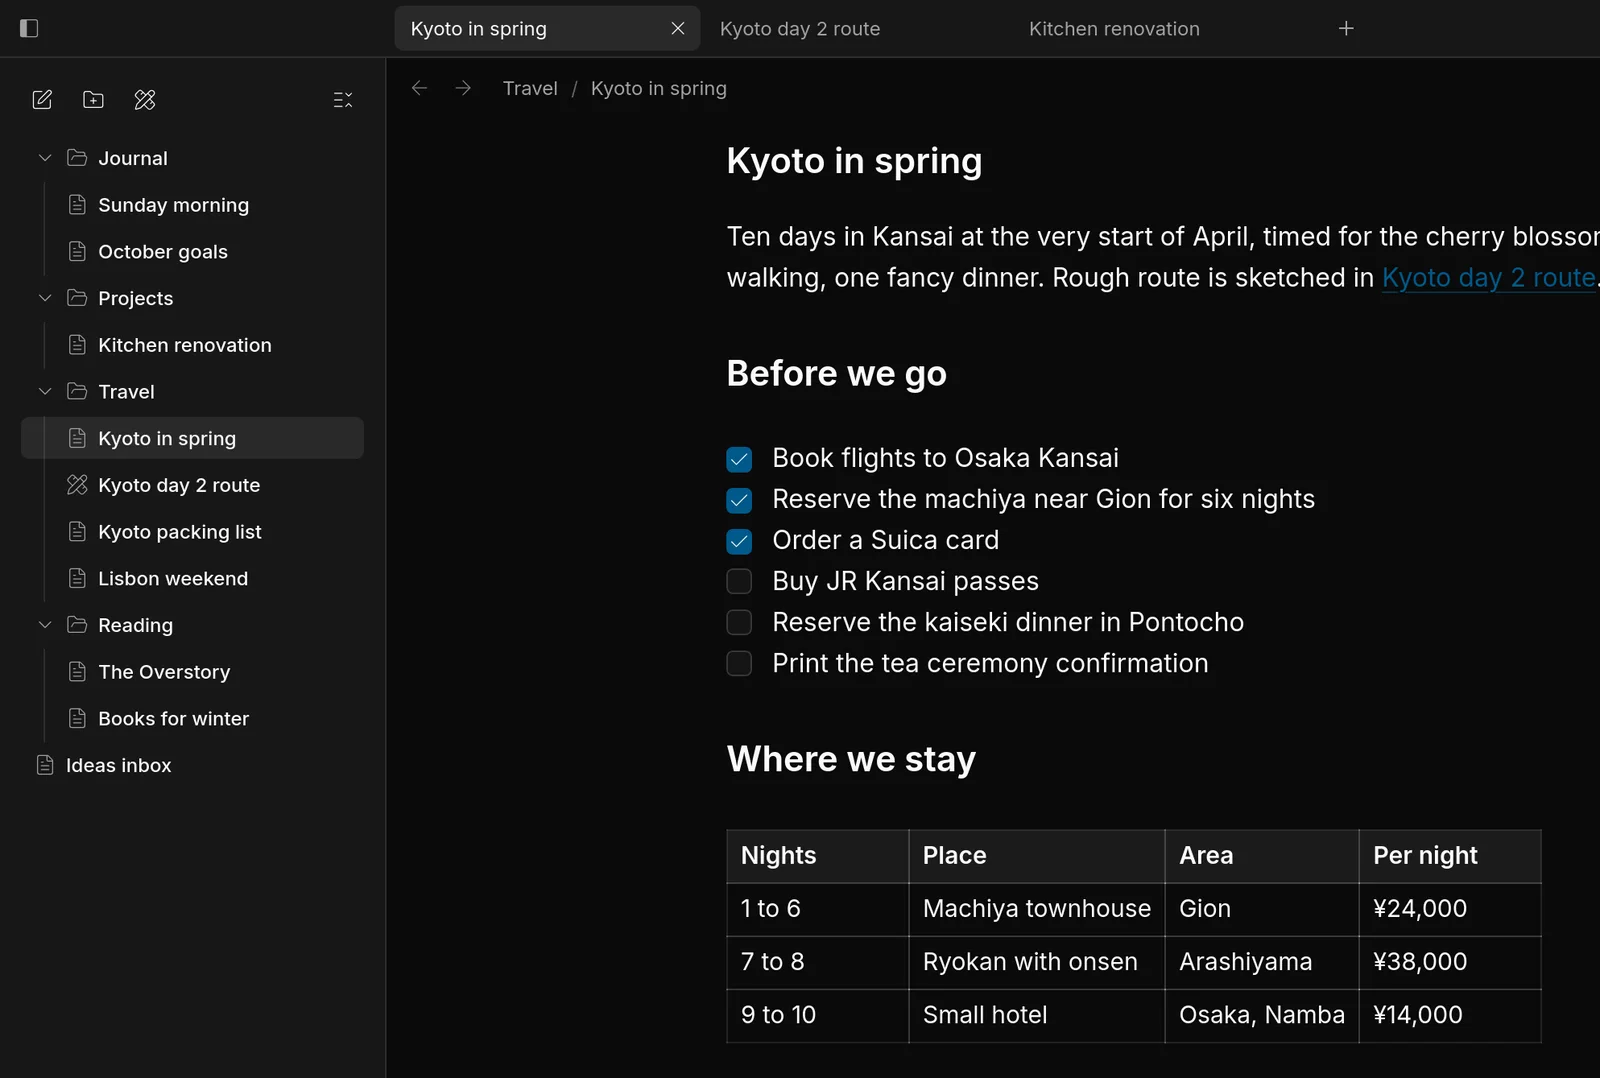Click document icon beside October goals
1600x1078 pixels.
tap(77, 251)
